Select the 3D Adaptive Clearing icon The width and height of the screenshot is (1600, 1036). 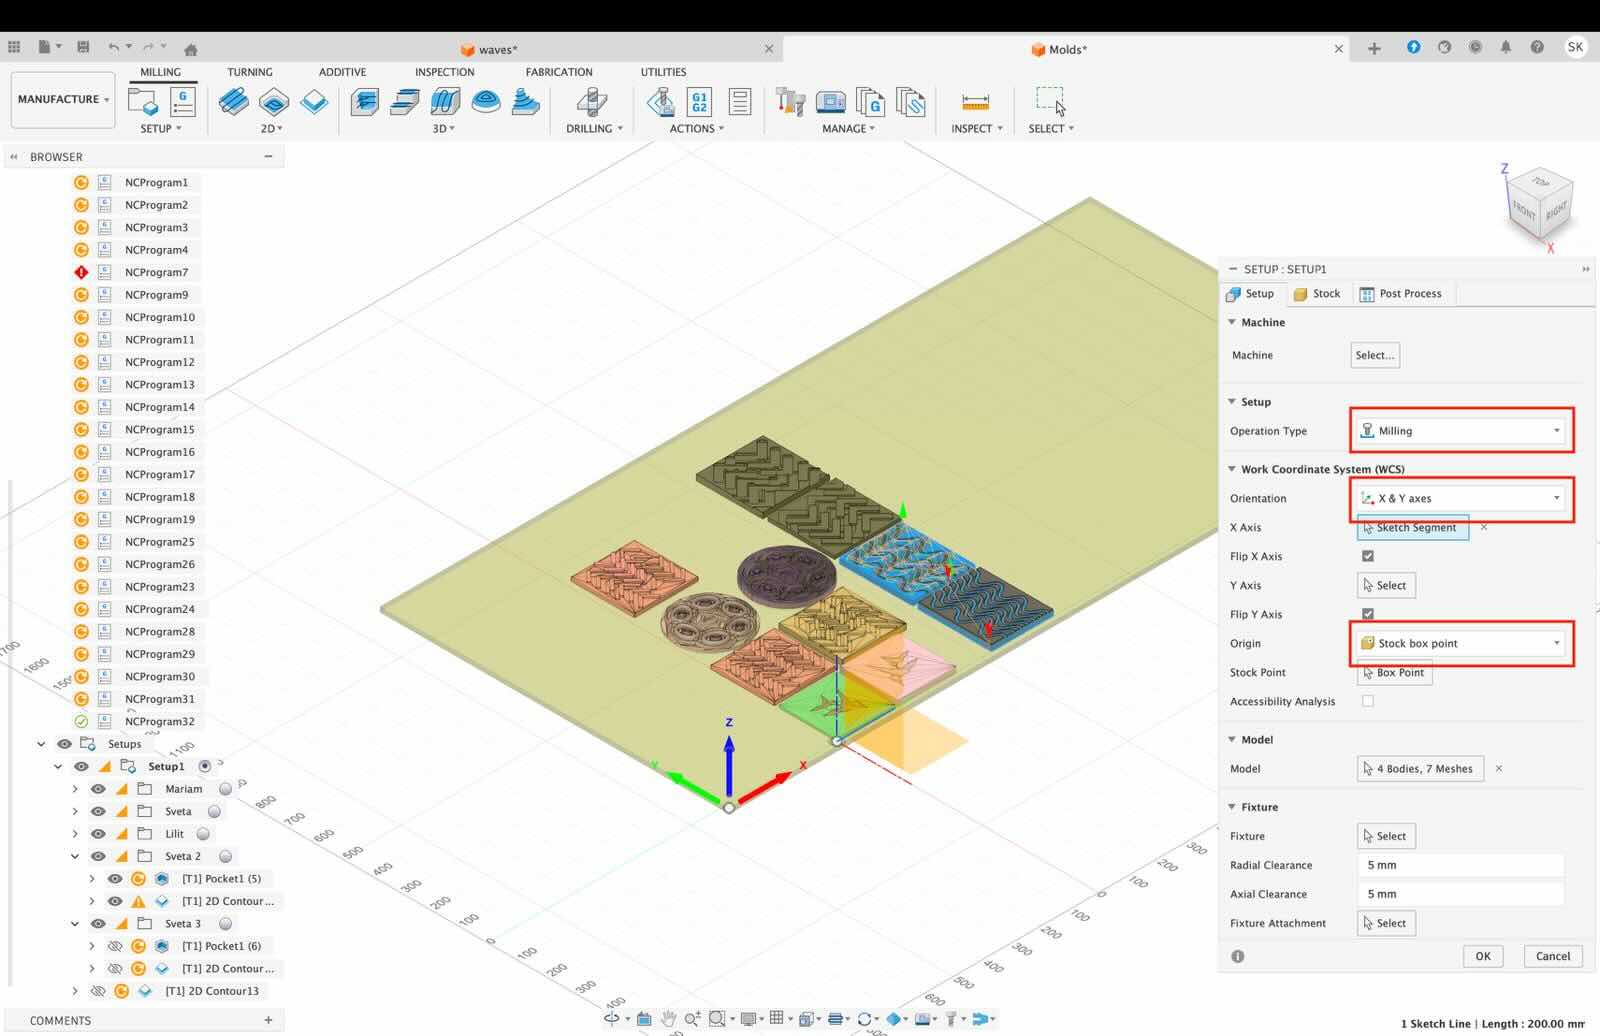pyautogui.click(x=365, y=101)
